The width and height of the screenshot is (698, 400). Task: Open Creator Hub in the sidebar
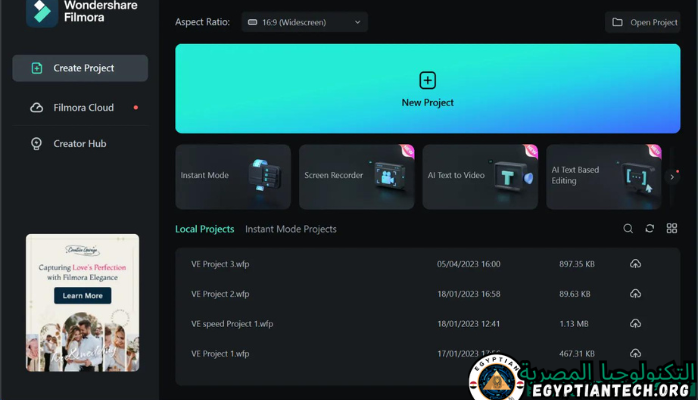click(x=80, y=144)
